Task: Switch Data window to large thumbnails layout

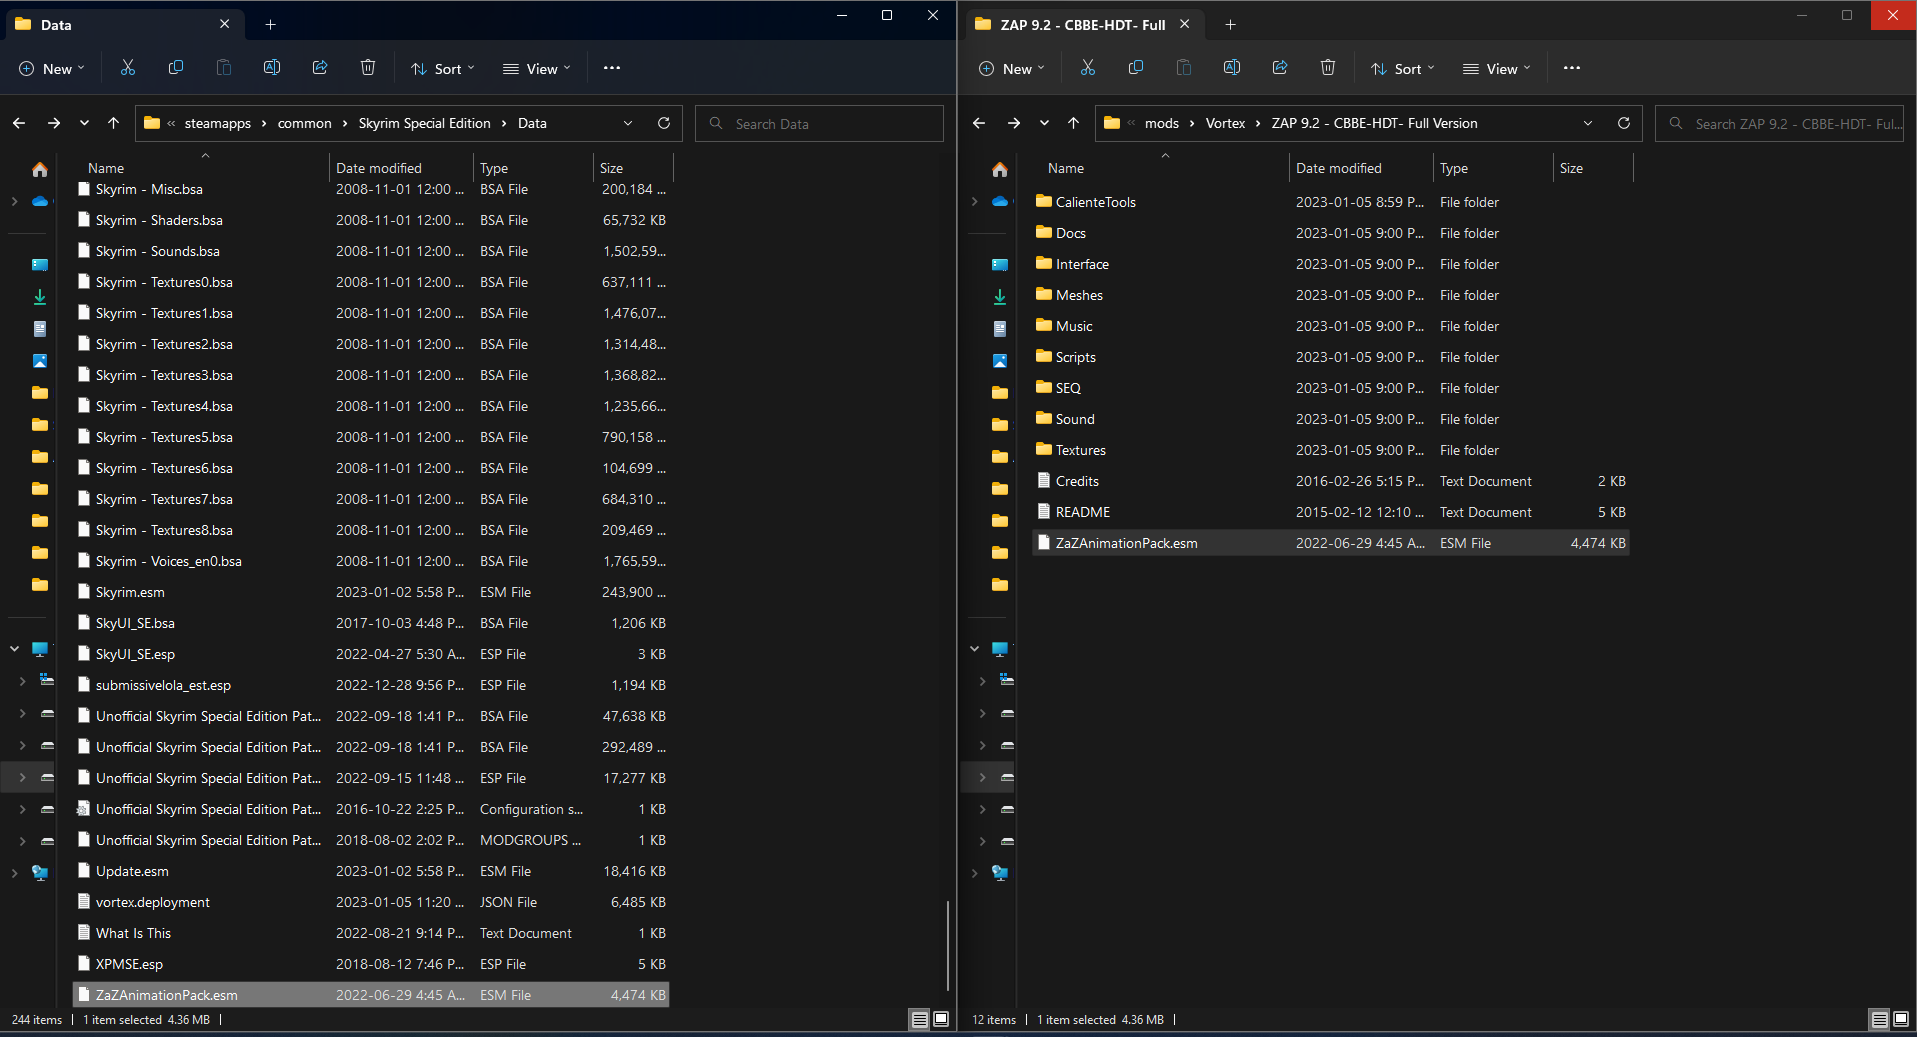Action: 941,1020
